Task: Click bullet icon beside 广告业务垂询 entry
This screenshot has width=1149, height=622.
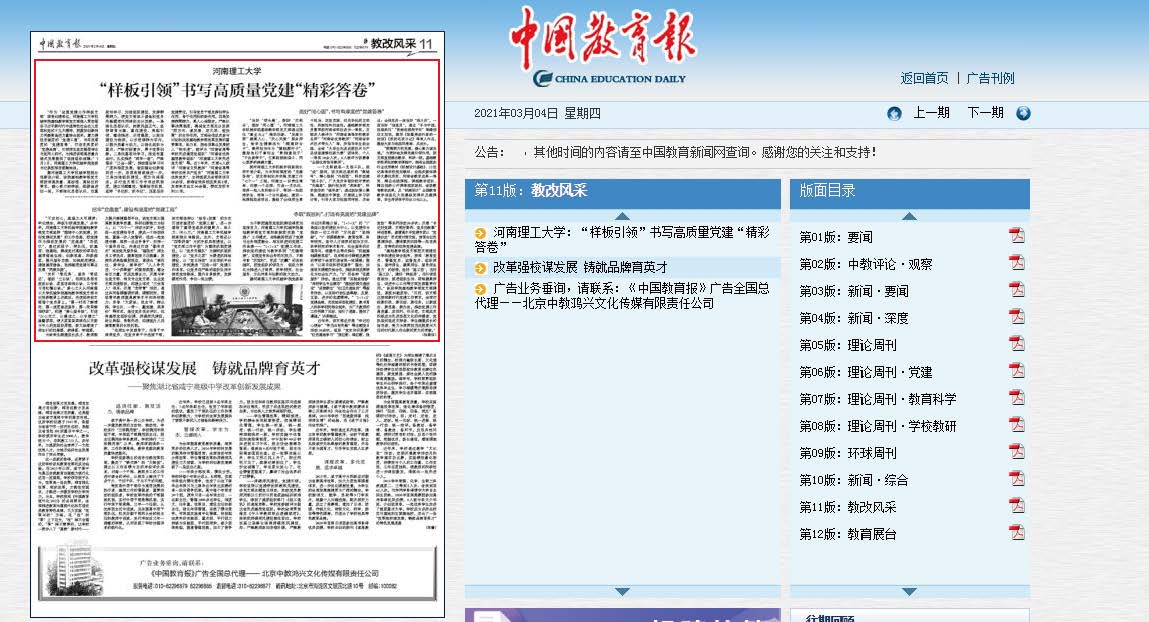Action: [481, 289]
